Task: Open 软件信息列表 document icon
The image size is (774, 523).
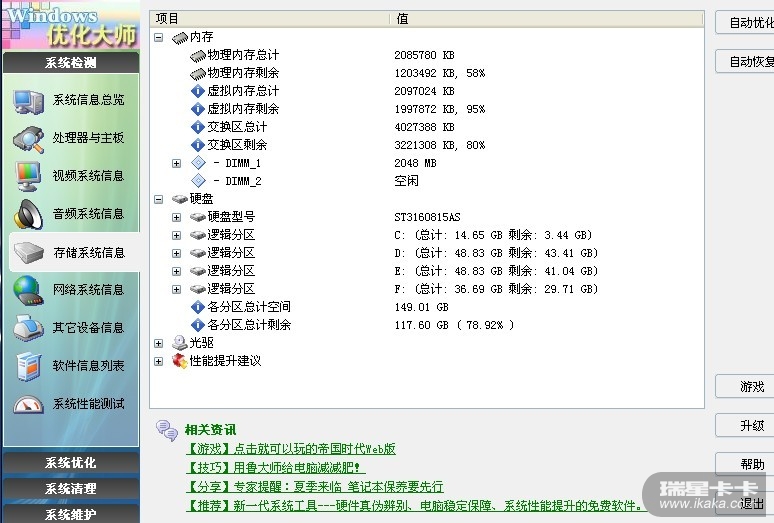Action: coord(29,366)
